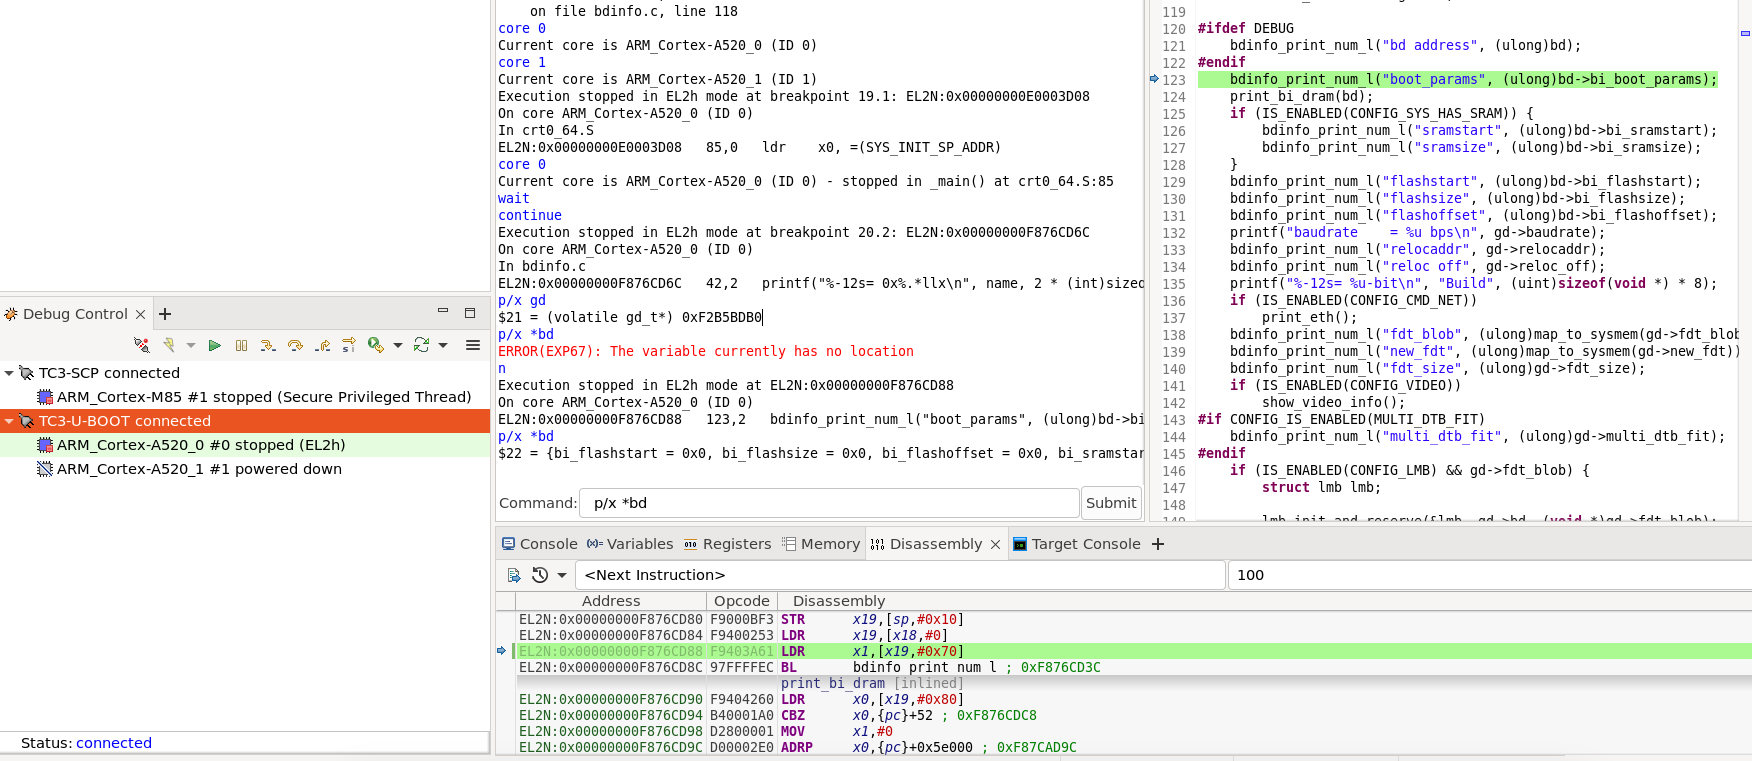The height and width of the screenshot is (761, 1752).
Task: Select ARM_Cortex-M85 #1 stopped core
Action: (x=264, y=397)
